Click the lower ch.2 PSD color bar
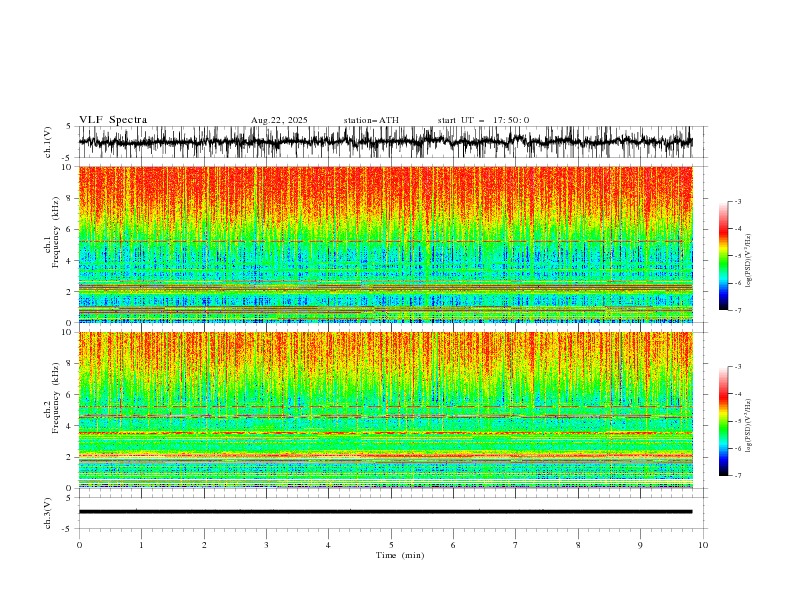 [x=723, y=421]
